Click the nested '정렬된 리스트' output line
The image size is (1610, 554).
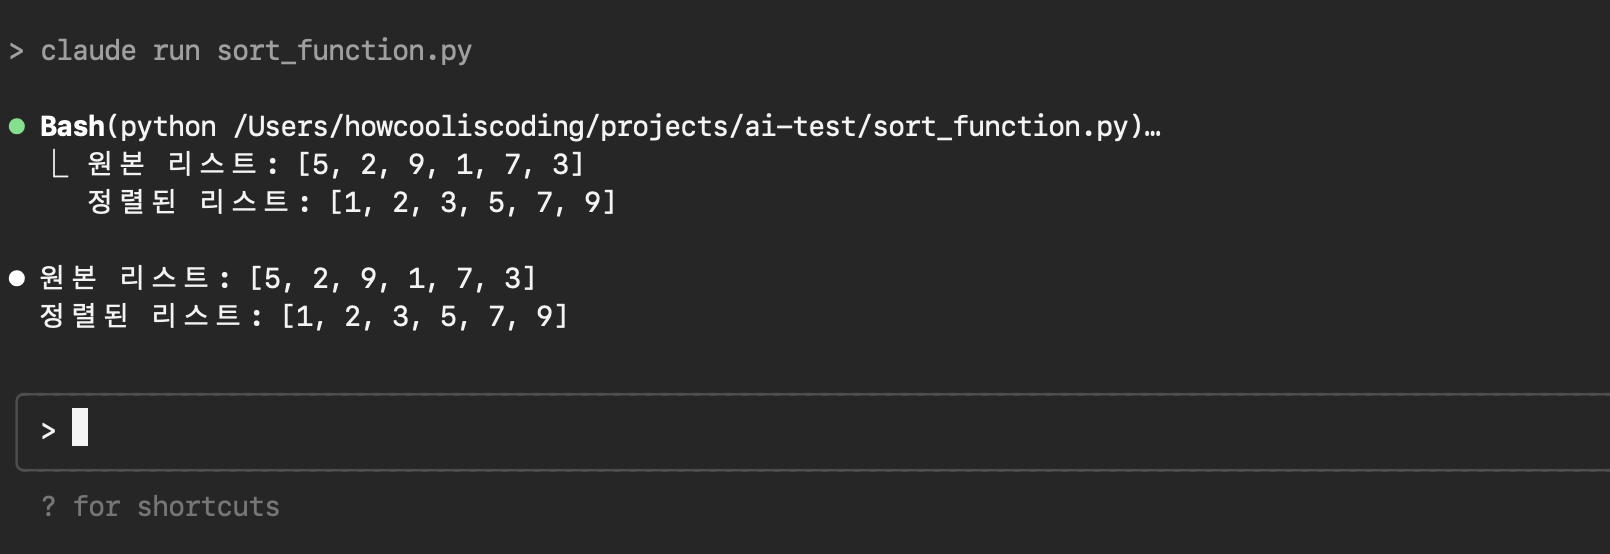click(x=351, y=202)
